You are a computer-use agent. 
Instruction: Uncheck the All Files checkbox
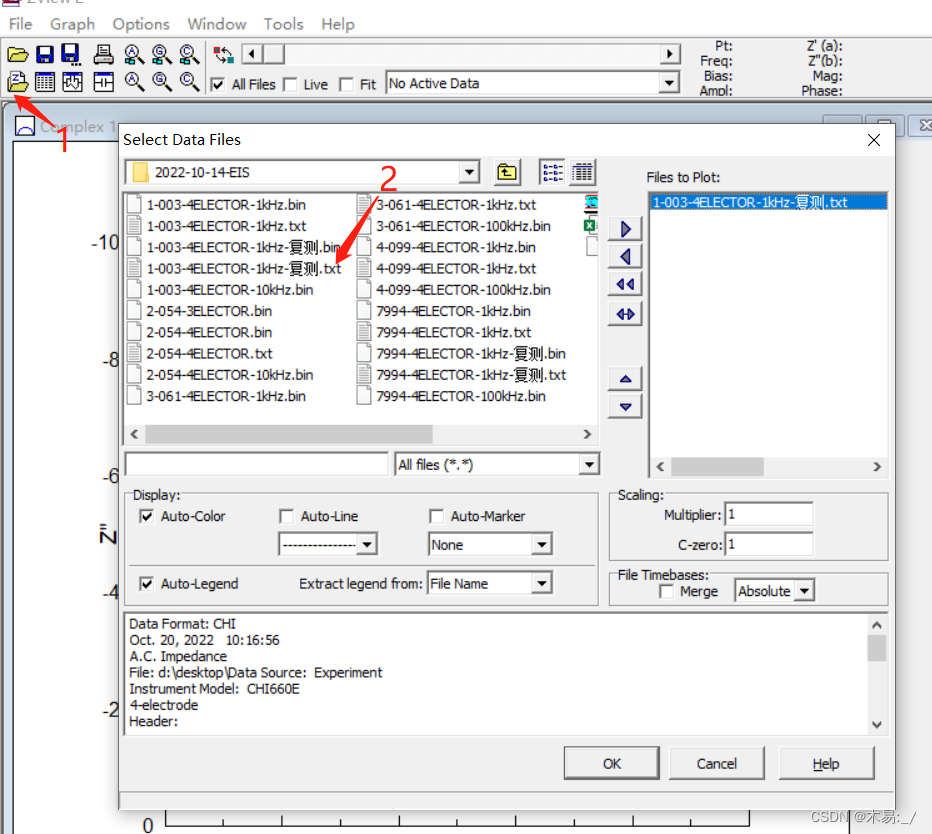point(218,85)
